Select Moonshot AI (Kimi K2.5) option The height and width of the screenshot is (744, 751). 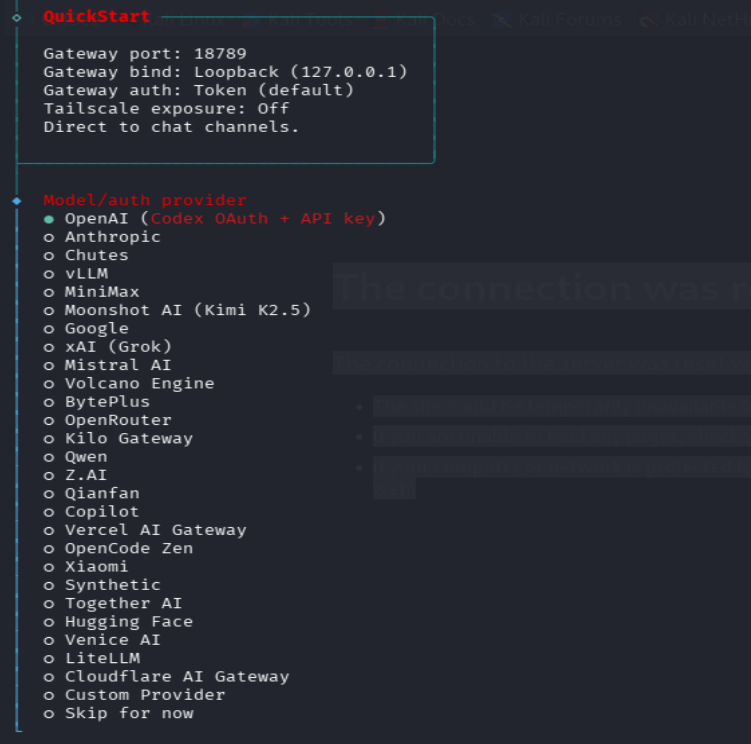177,310
